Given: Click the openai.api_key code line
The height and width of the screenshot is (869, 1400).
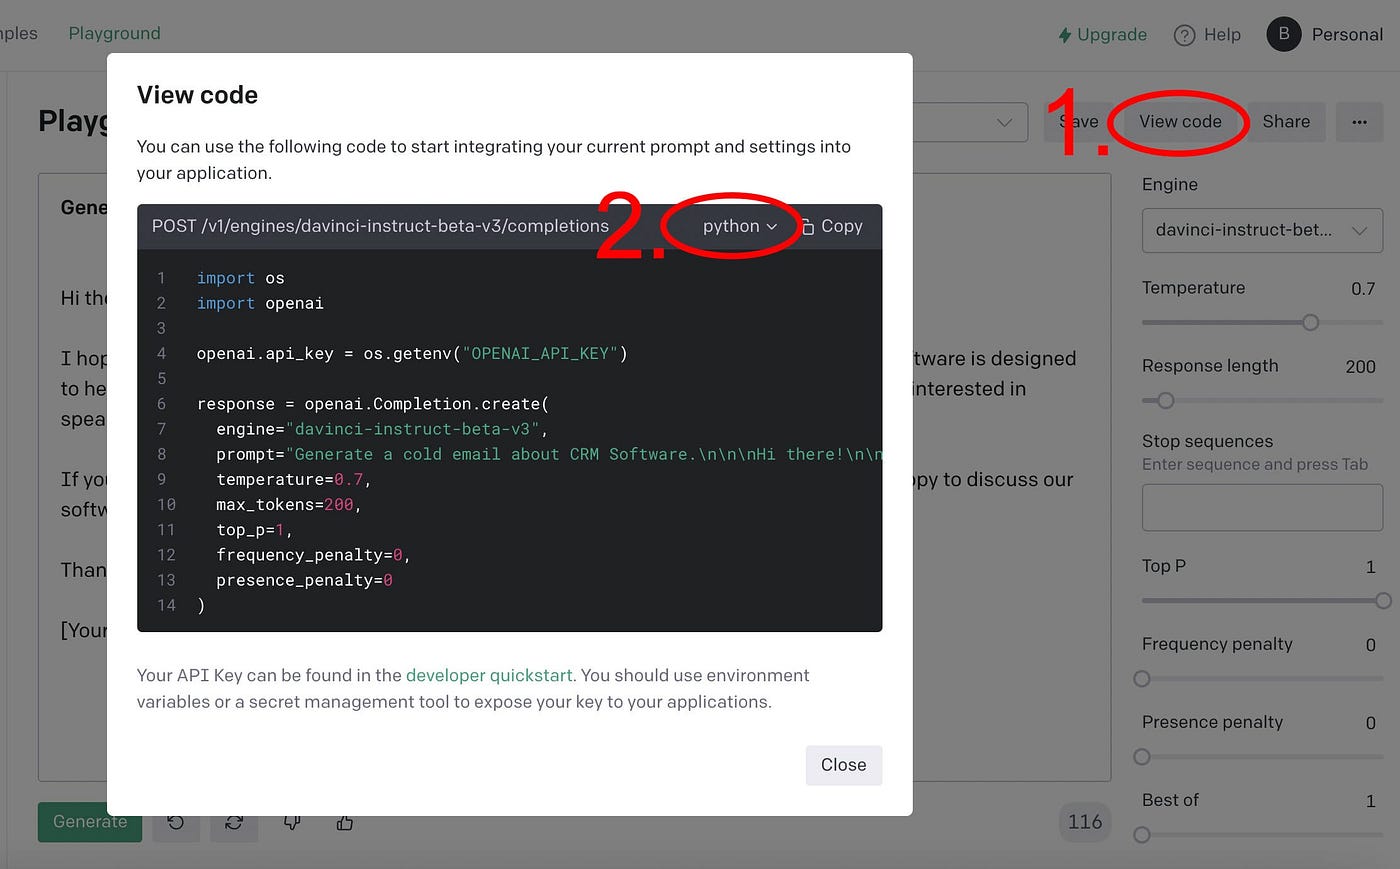Looking at the screenshot, I should pyautogui.click(x=412, y=353).
